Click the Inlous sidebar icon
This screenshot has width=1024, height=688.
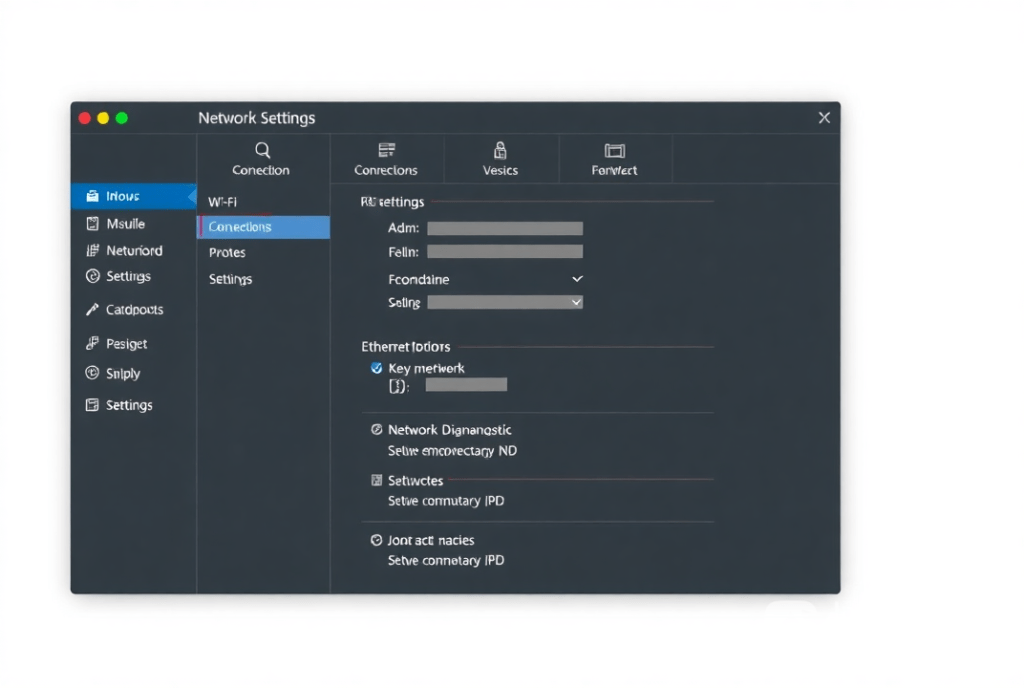click(x=93, y=196)
